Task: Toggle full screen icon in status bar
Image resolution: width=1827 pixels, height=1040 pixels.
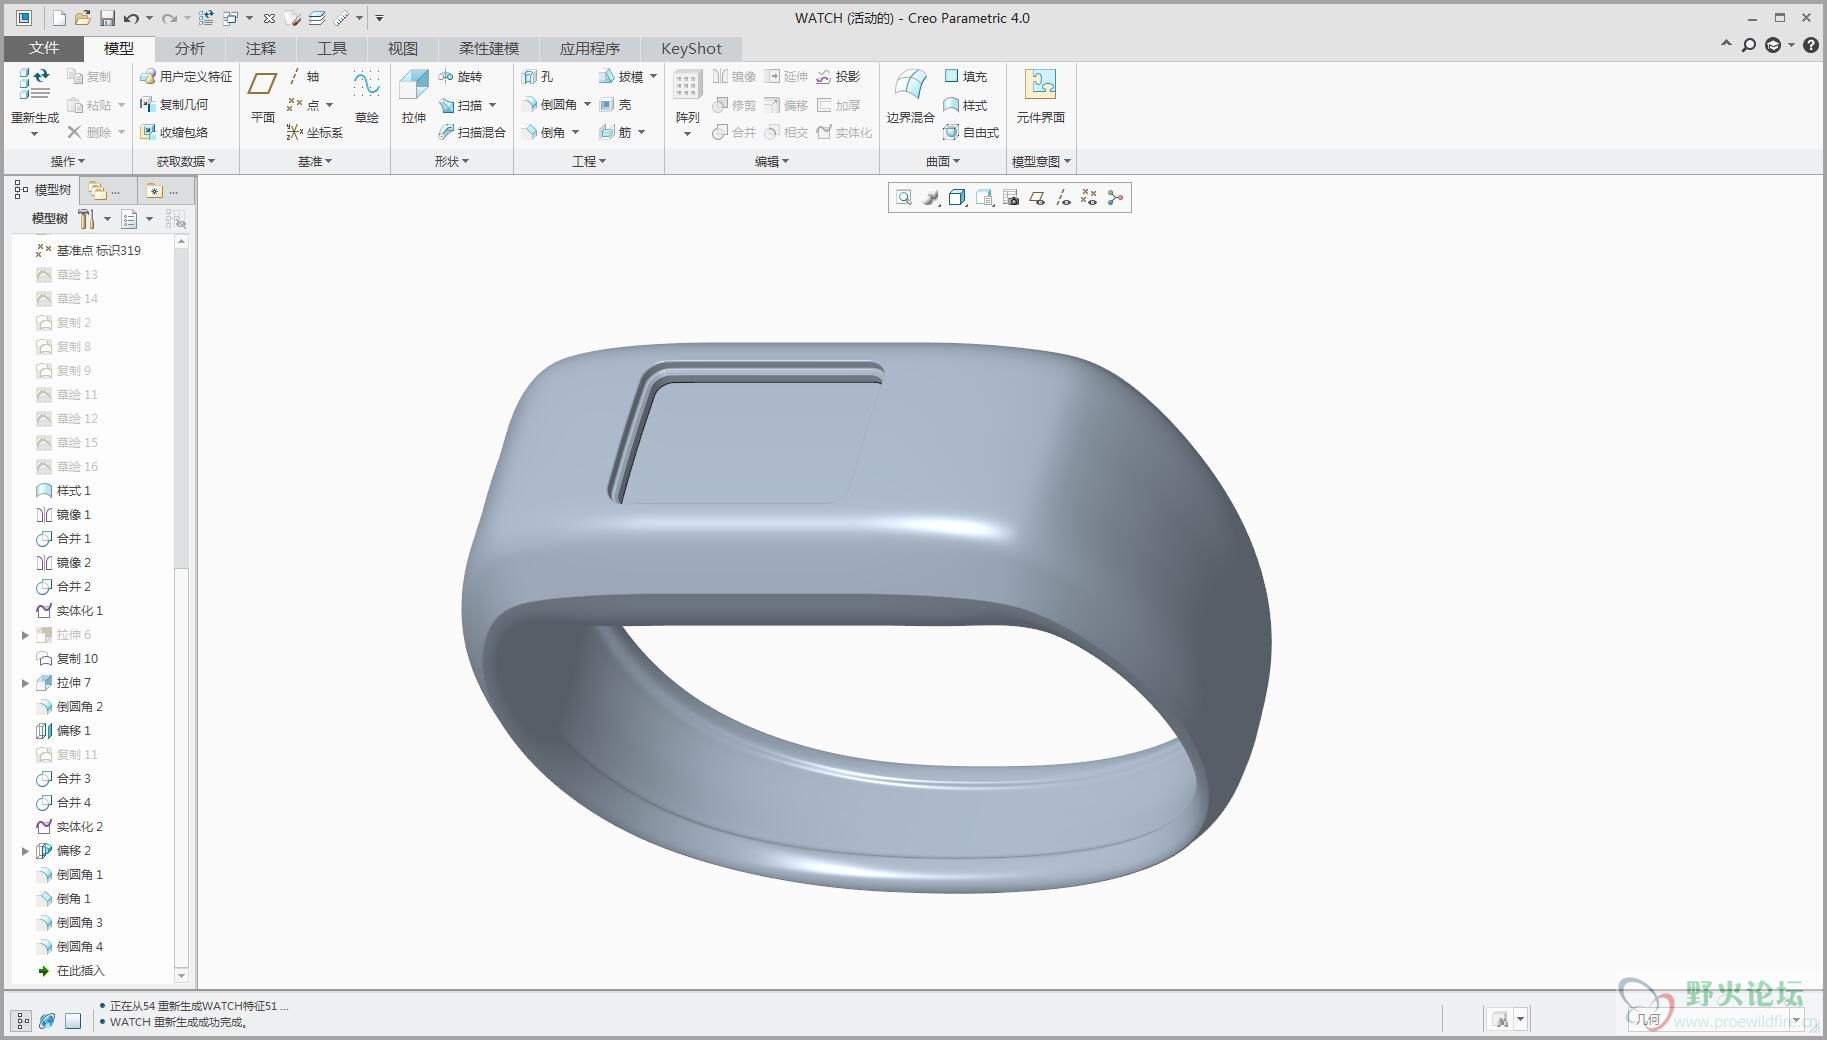Action: 73,1021
